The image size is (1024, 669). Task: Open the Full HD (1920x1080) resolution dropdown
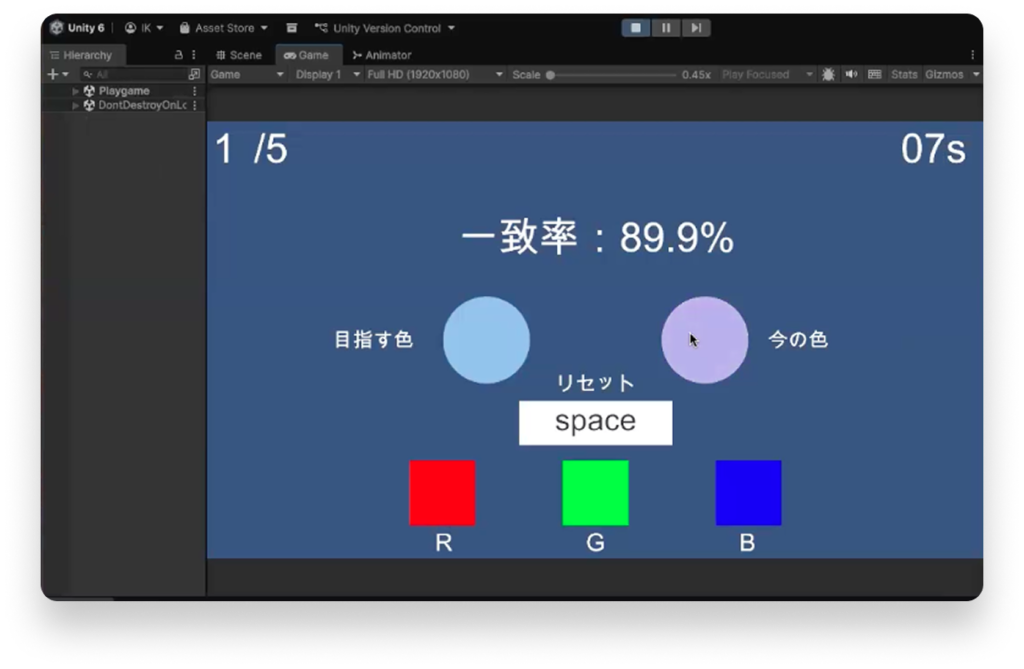point(433,75)
